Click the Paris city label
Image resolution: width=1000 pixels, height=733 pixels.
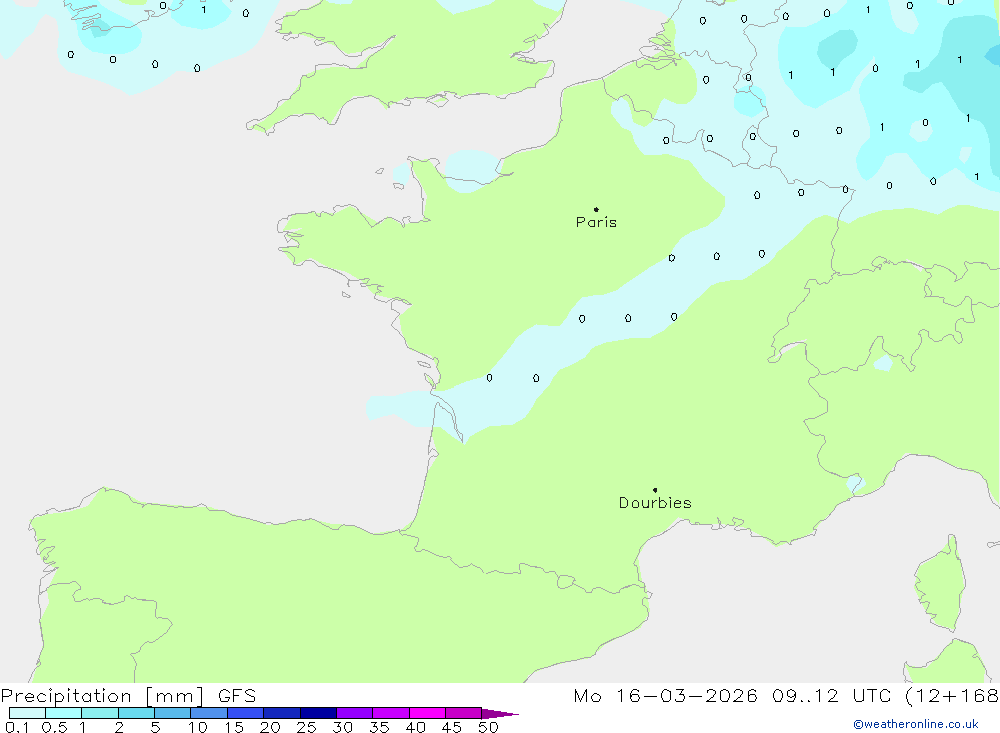[596, 222]
